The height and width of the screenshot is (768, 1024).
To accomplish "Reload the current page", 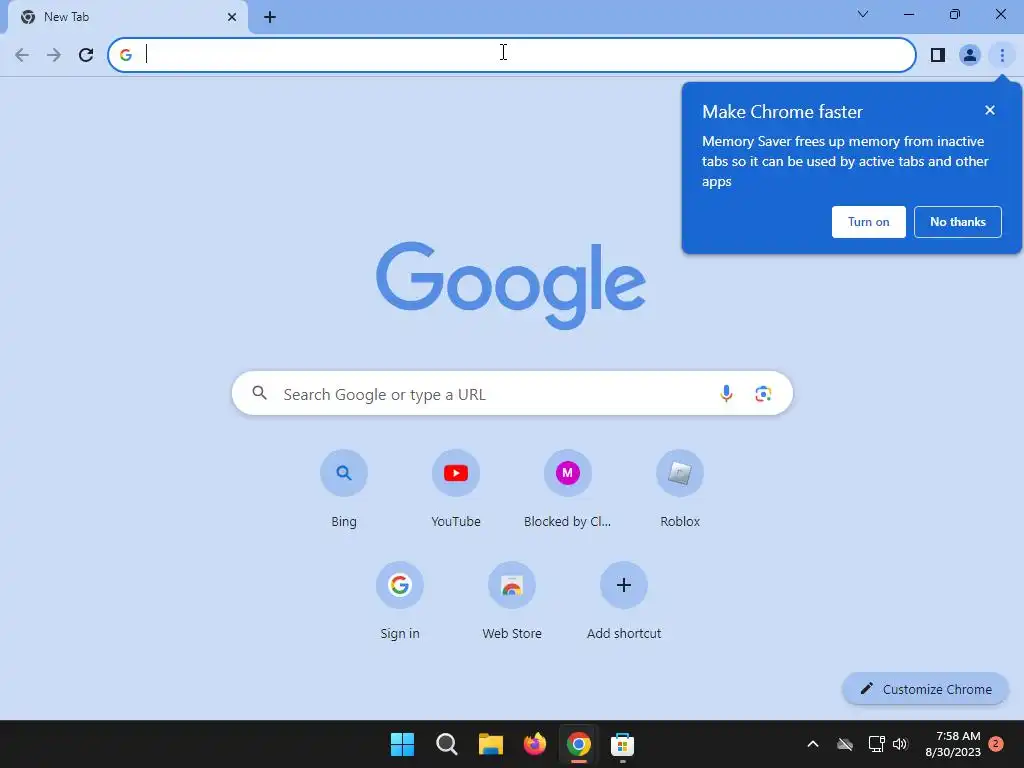I will [x=86, y=55].
